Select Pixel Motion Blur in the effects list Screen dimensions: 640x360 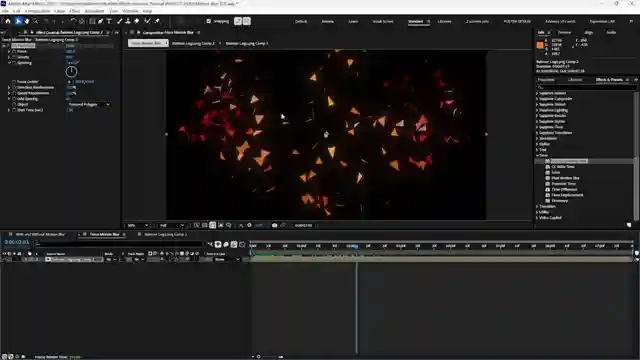565,178
